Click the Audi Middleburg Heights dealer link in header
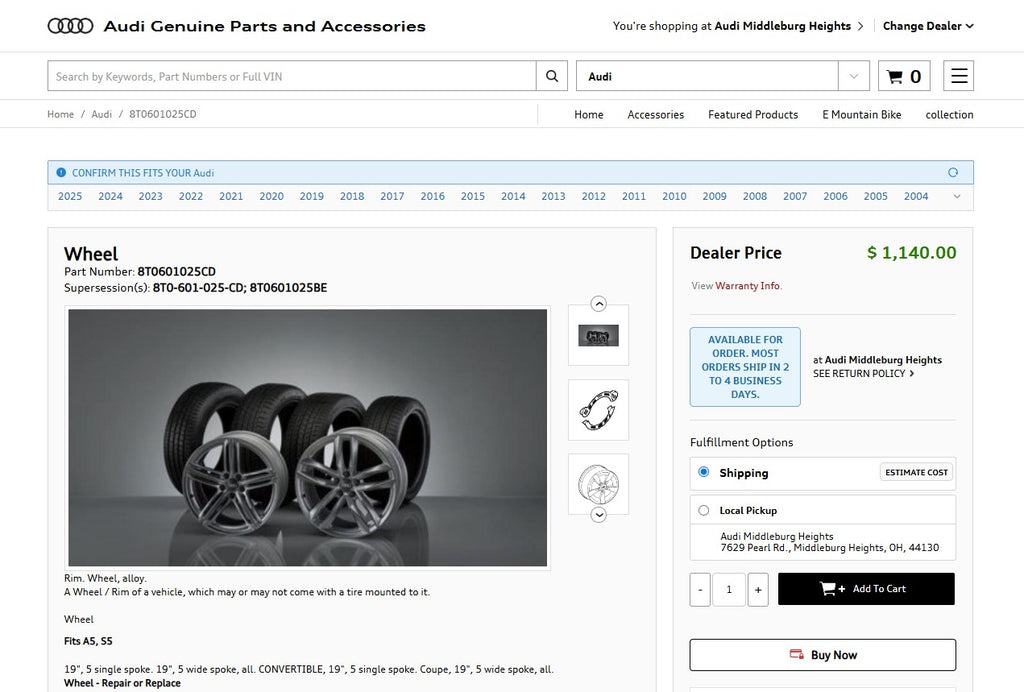1024x692 pixels. coord(782,26)
